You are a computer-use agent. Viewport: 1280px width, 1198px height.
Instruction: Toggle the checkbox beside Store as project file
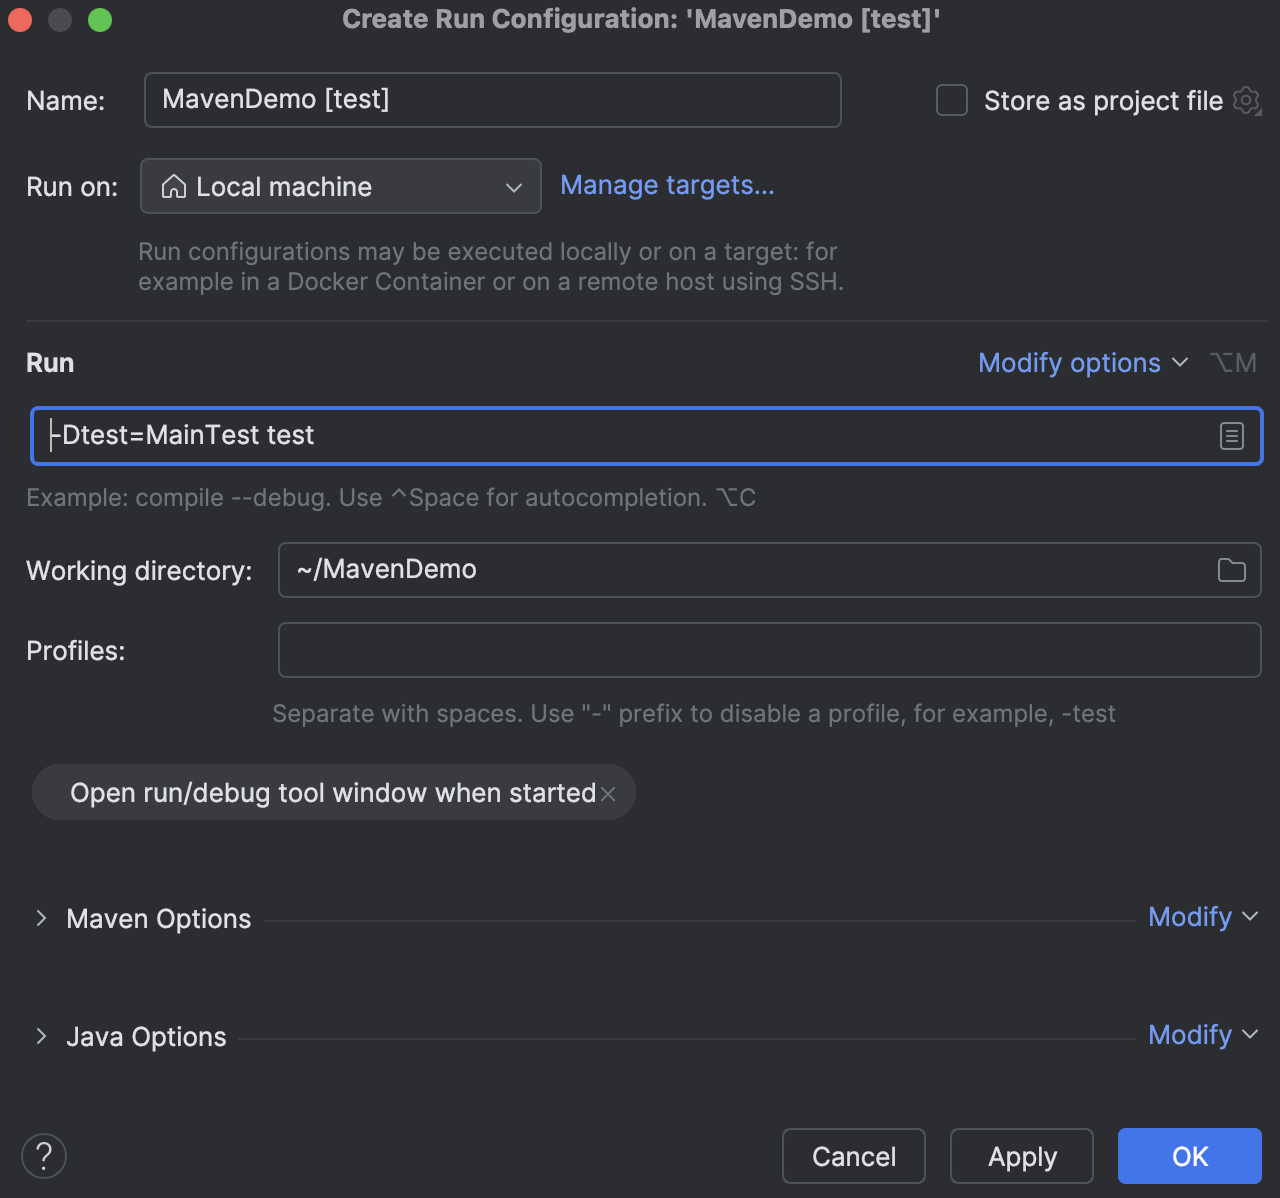tap(951, 100)
